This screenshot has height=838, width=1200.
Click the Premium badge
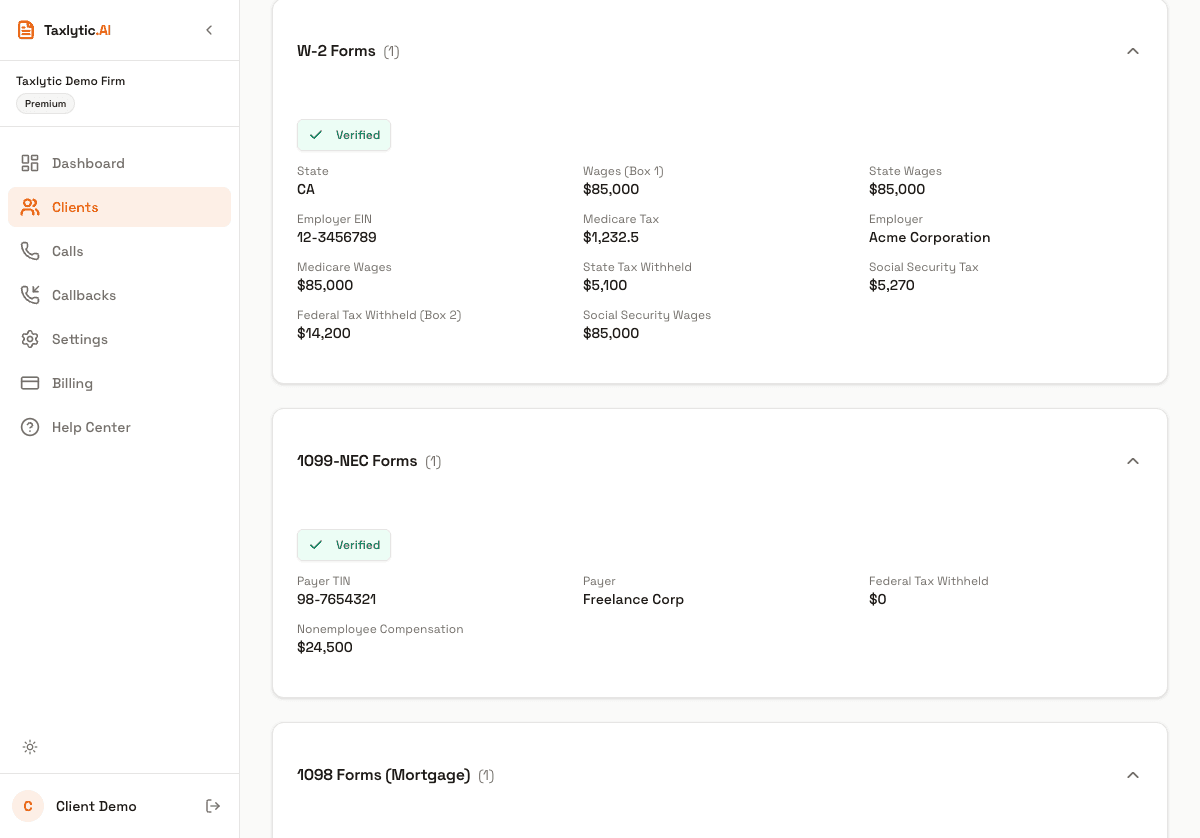click(45, 103)
